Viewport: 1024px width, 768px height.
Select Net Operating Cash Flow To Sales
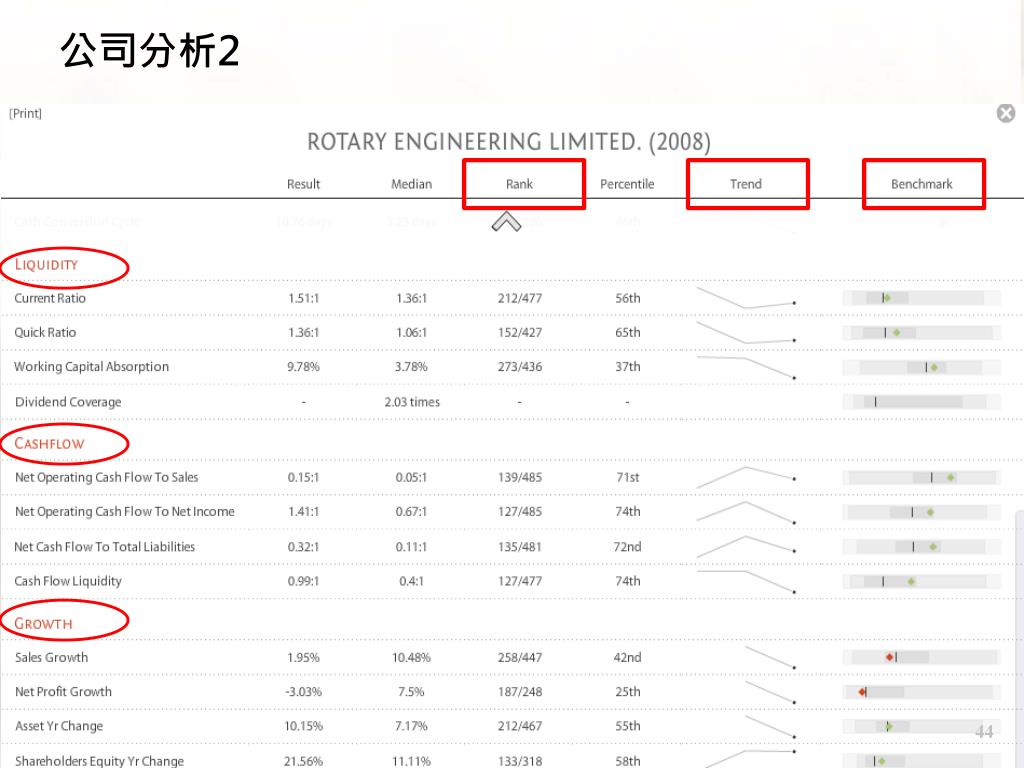(x=106, y=477)
